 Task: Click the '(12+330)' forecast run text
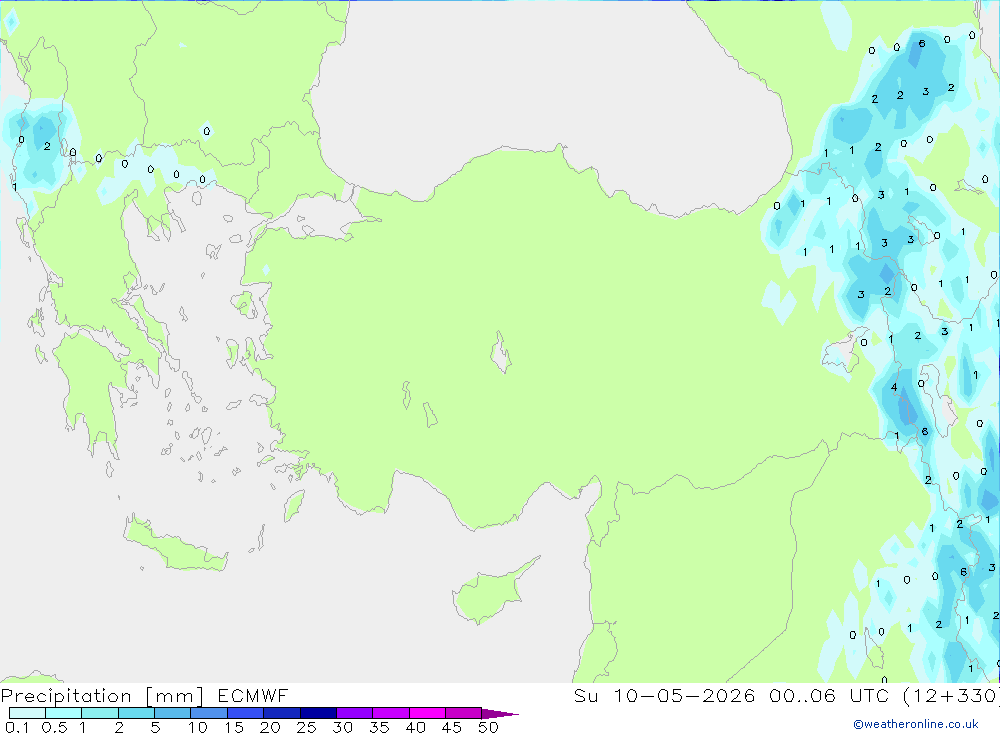[951, 695]
